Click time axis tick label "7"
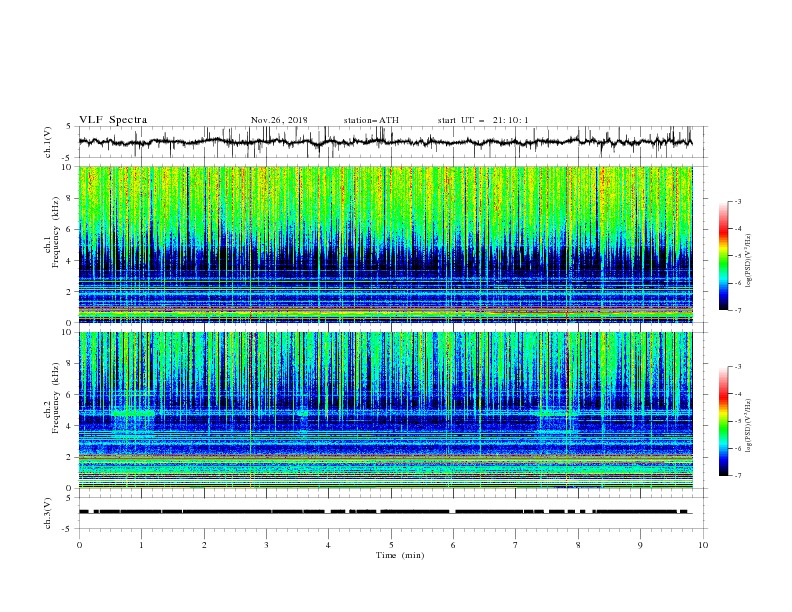792x612 pixels. coord(516,545)
